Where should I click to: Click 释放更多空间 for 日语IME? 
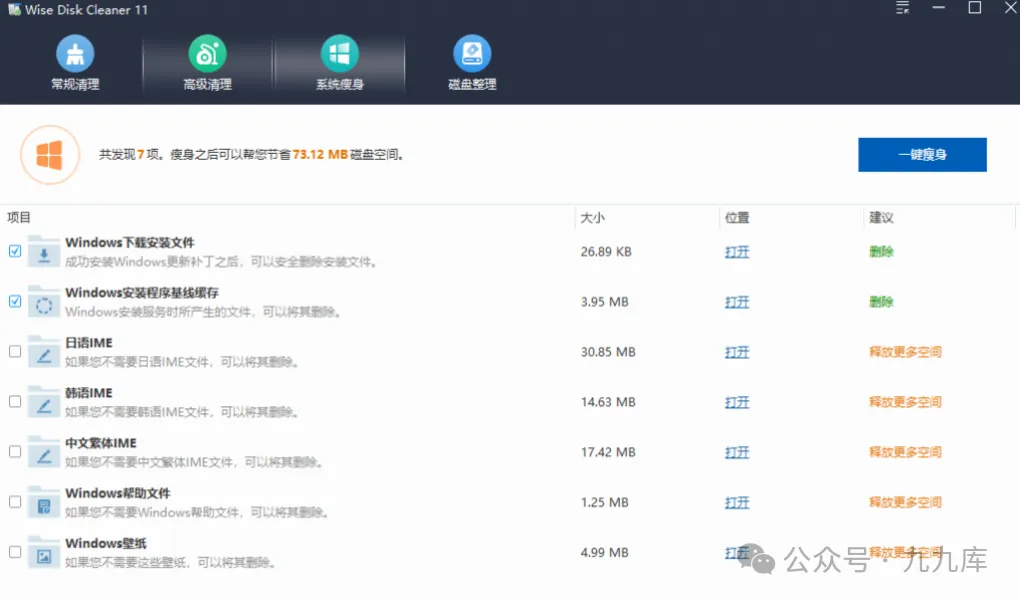tap(906, 352)
